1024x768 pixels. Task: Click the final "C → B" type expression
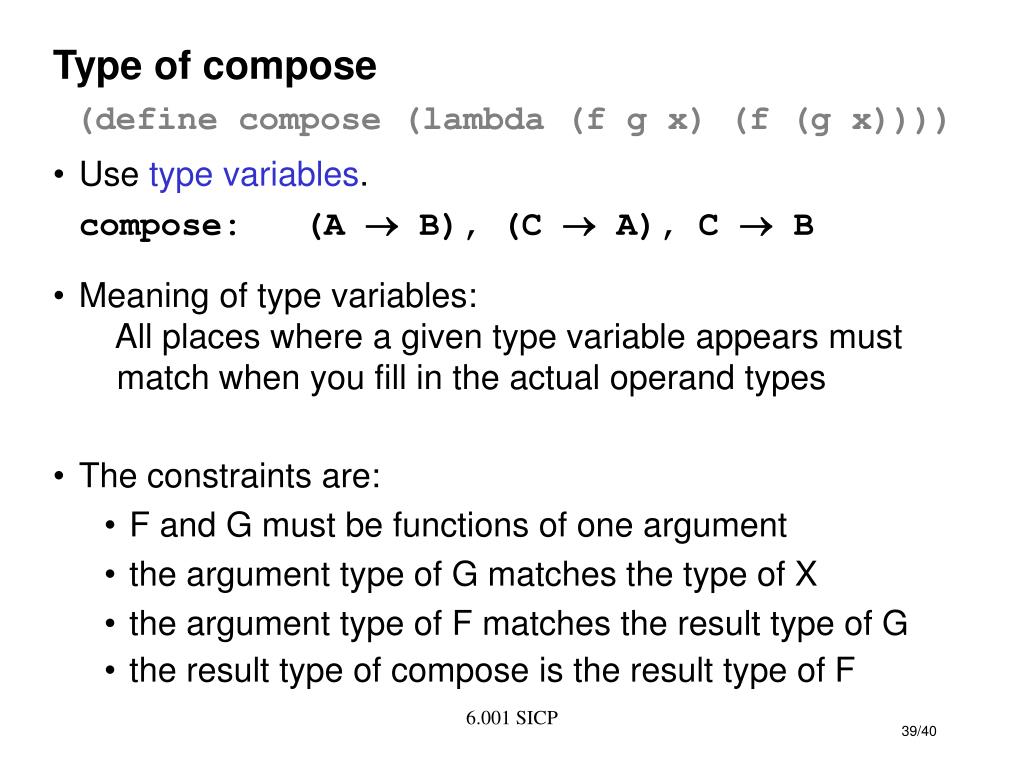[x=756, y=226]
